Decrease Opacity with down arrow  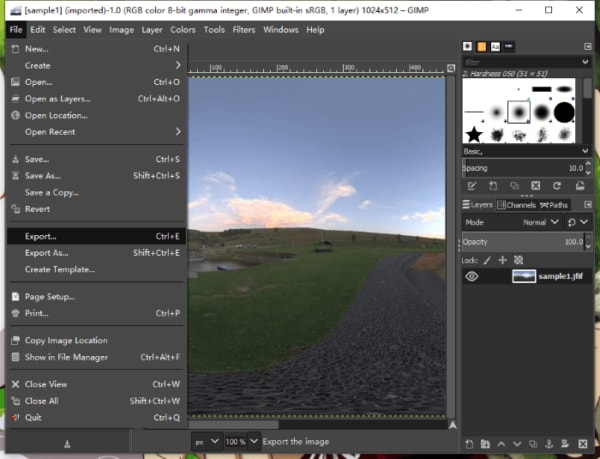pyautogui.click(x=588, y=246)
